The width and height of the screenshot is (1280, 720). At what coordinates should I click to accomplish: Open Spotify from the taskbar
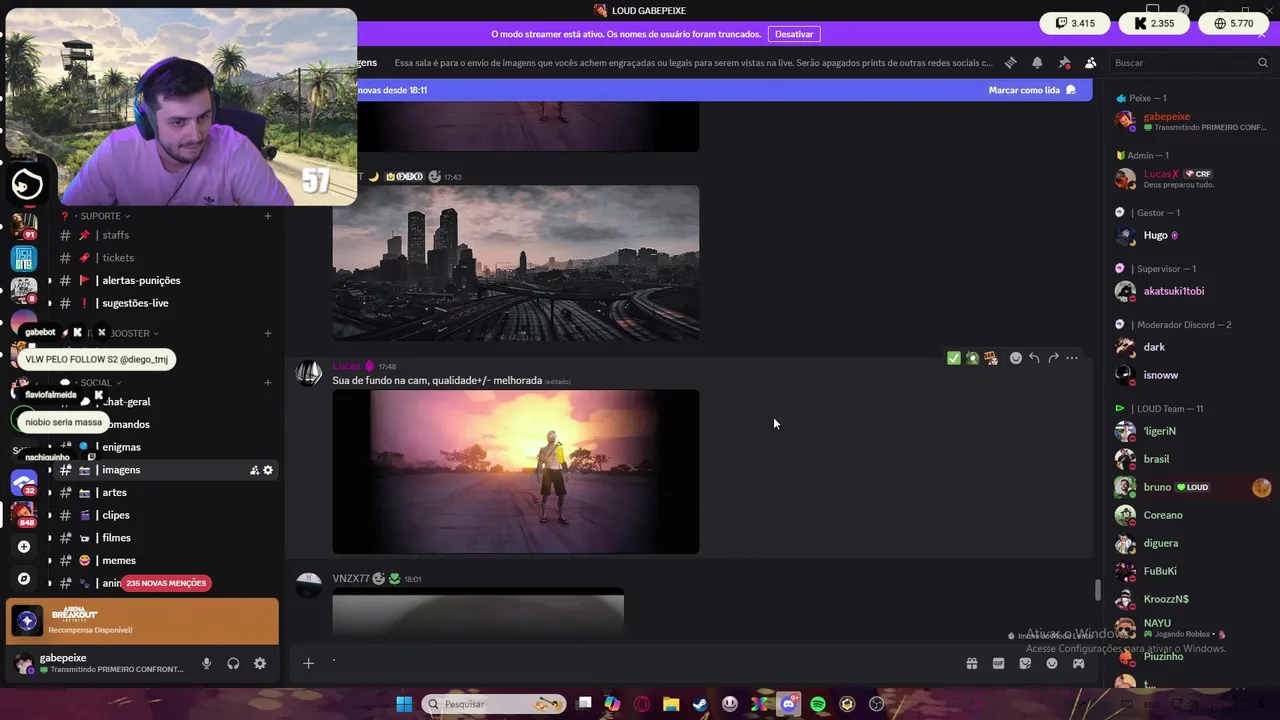(x=818, y=704)
